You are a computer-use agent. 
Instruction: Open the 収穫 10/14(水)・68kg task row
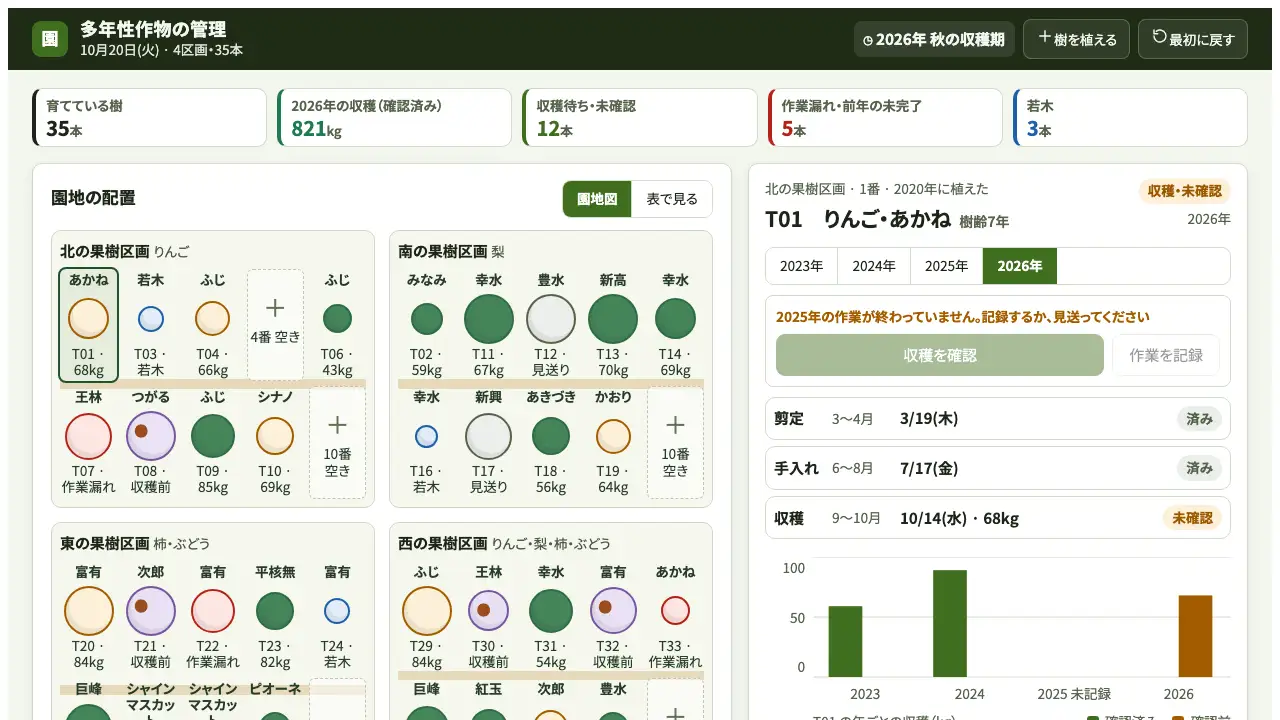[998, 518]
